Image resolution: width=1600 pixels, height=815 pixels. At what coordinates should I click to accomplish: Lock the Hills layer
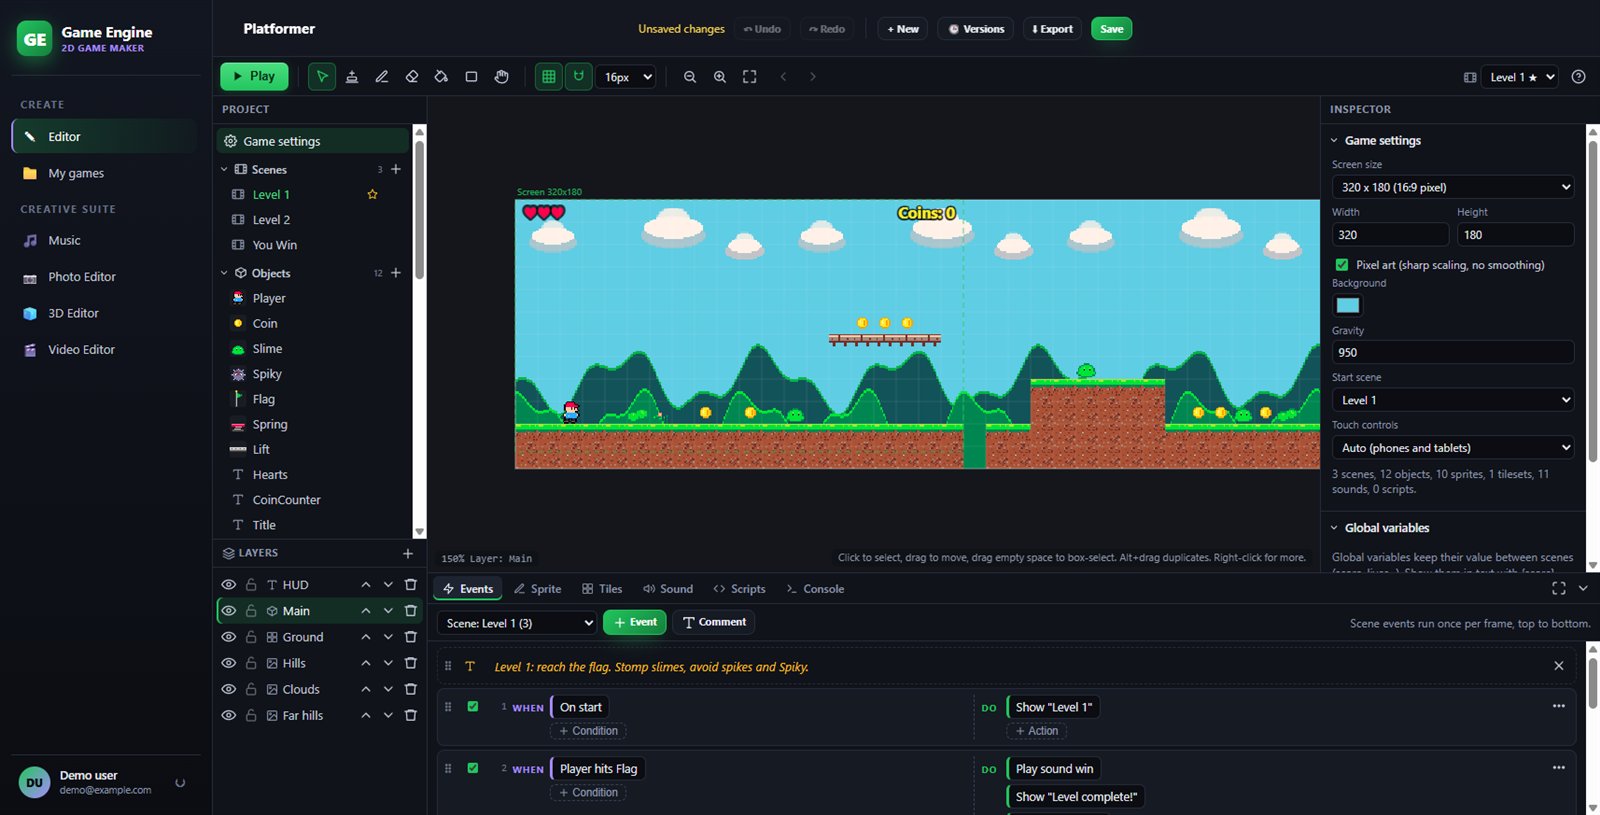pyautogui.click(x=251, y=663)
